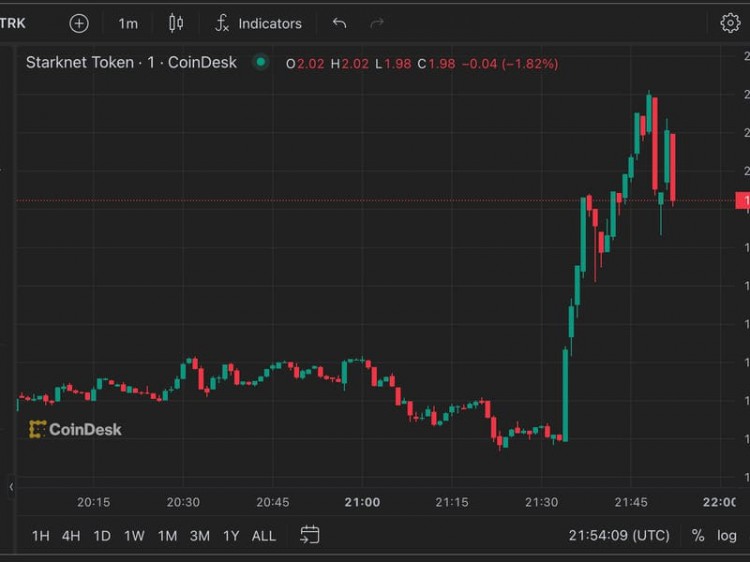This screenshot has height=562, width=750.
Task: Click the open value O2.02
Action: click(x=305, y=64)
